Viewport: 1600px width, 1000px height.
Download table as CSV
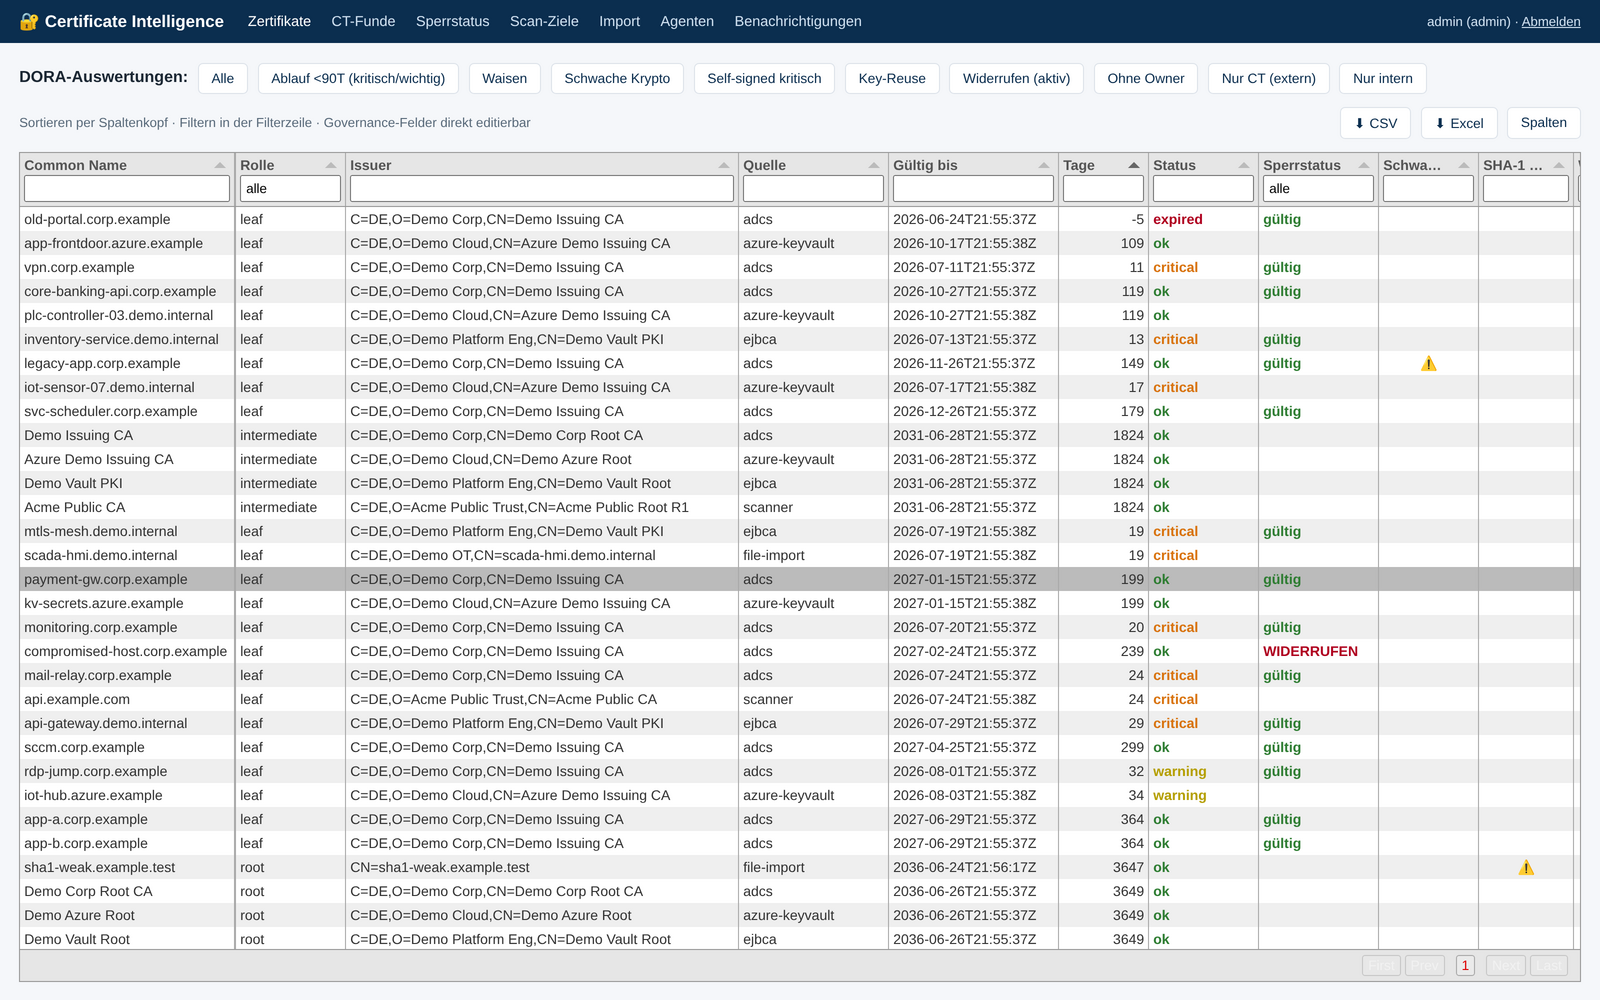[x=1375, y=123]
